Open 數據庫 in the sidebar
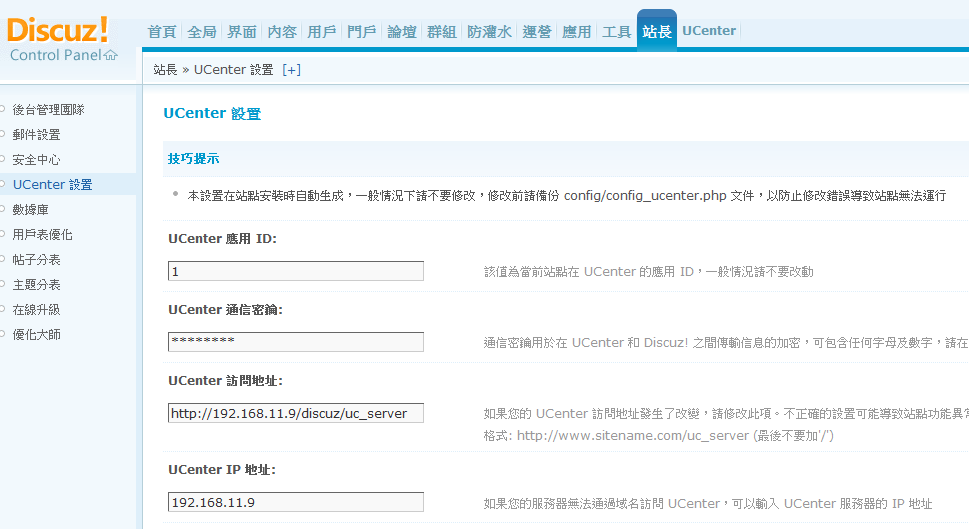The width and height of the screenshot is (969, 529). 30,209
